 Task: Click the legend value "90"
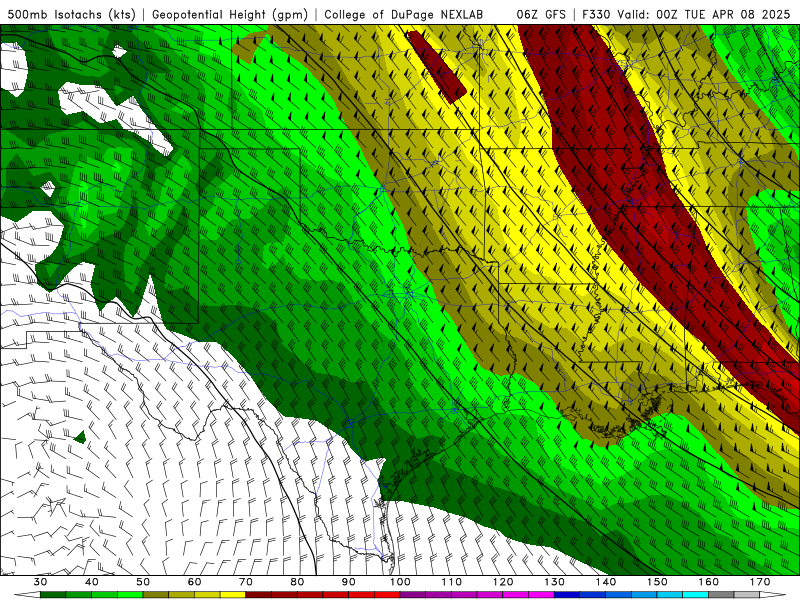[348, 582]
